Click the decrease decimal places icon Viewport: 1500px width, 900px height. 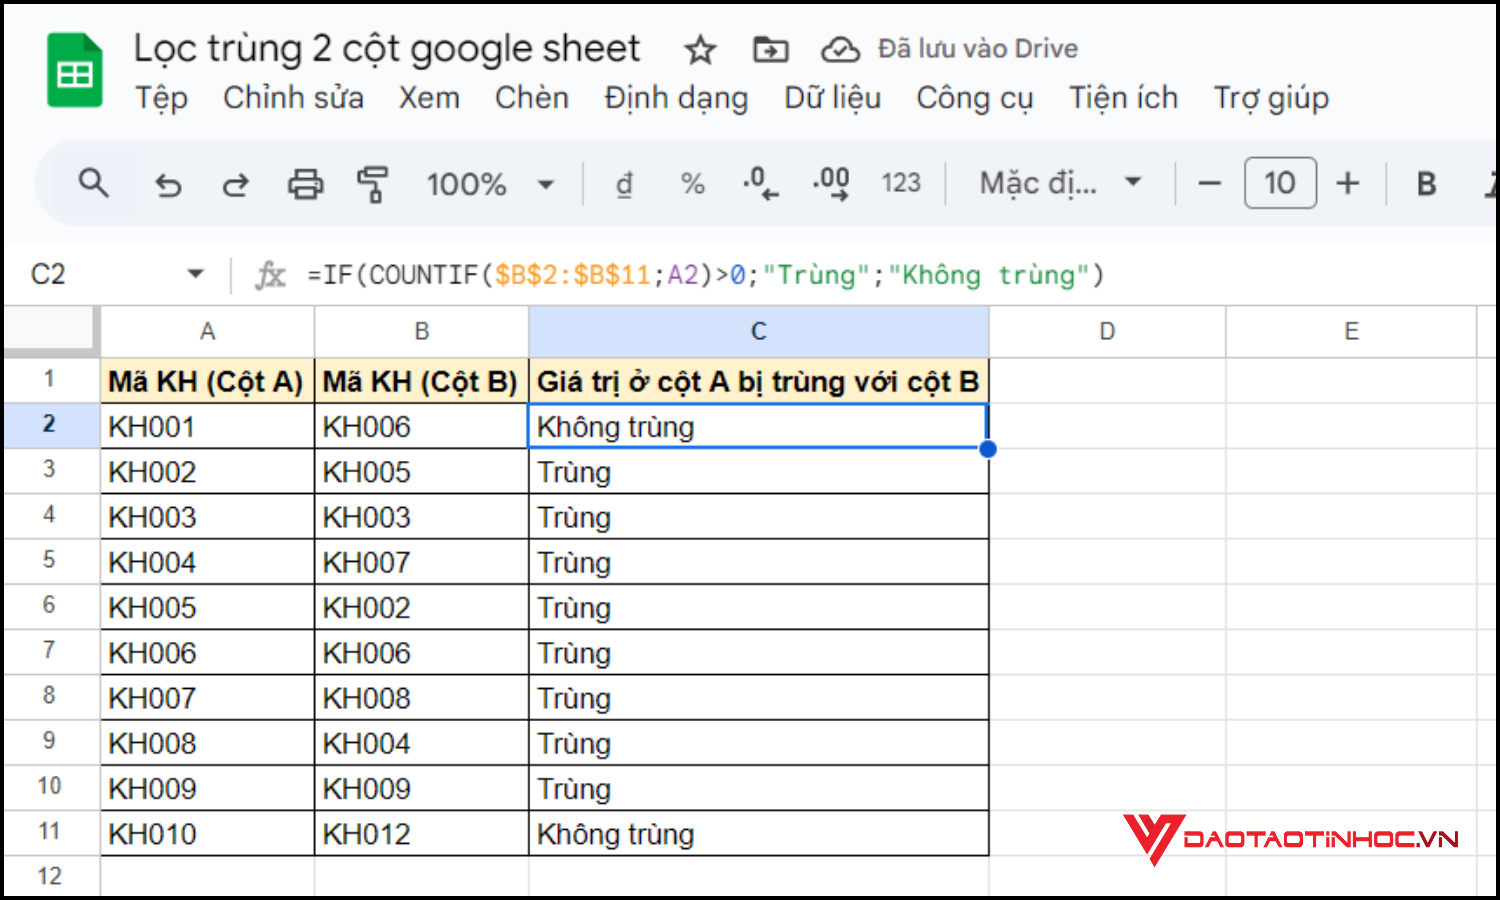(x=760, y=183)
